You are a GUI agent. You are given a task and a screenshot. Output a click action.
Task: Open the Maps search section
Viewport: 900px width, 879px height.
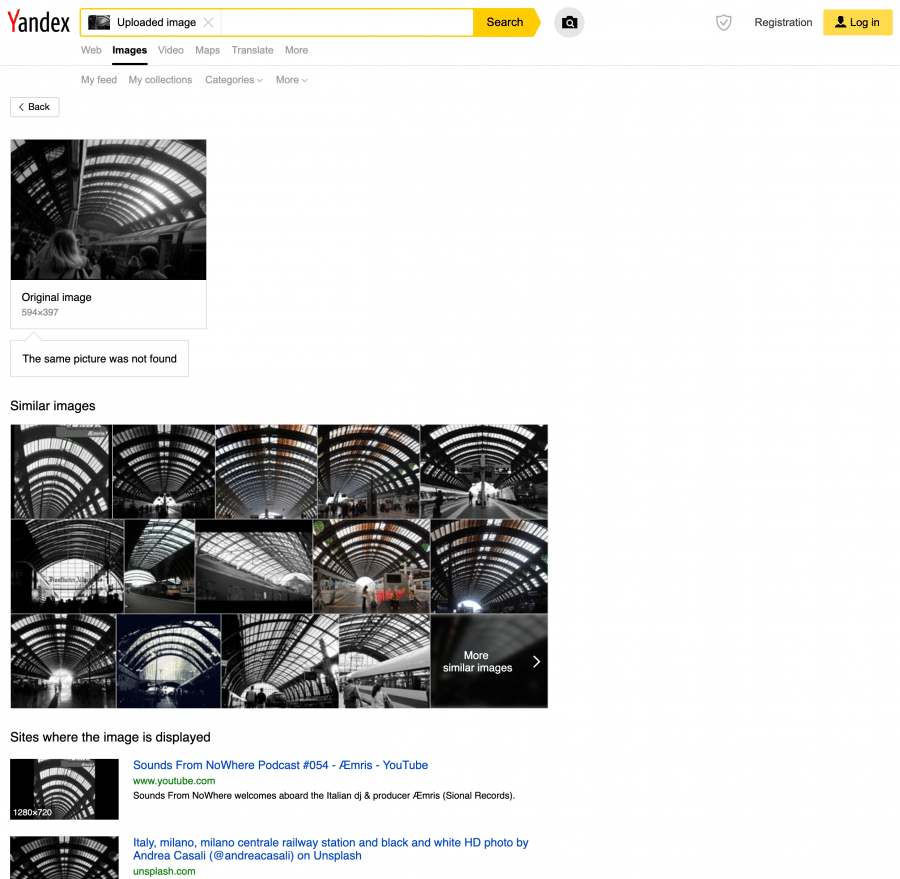(x=207, y=50)
